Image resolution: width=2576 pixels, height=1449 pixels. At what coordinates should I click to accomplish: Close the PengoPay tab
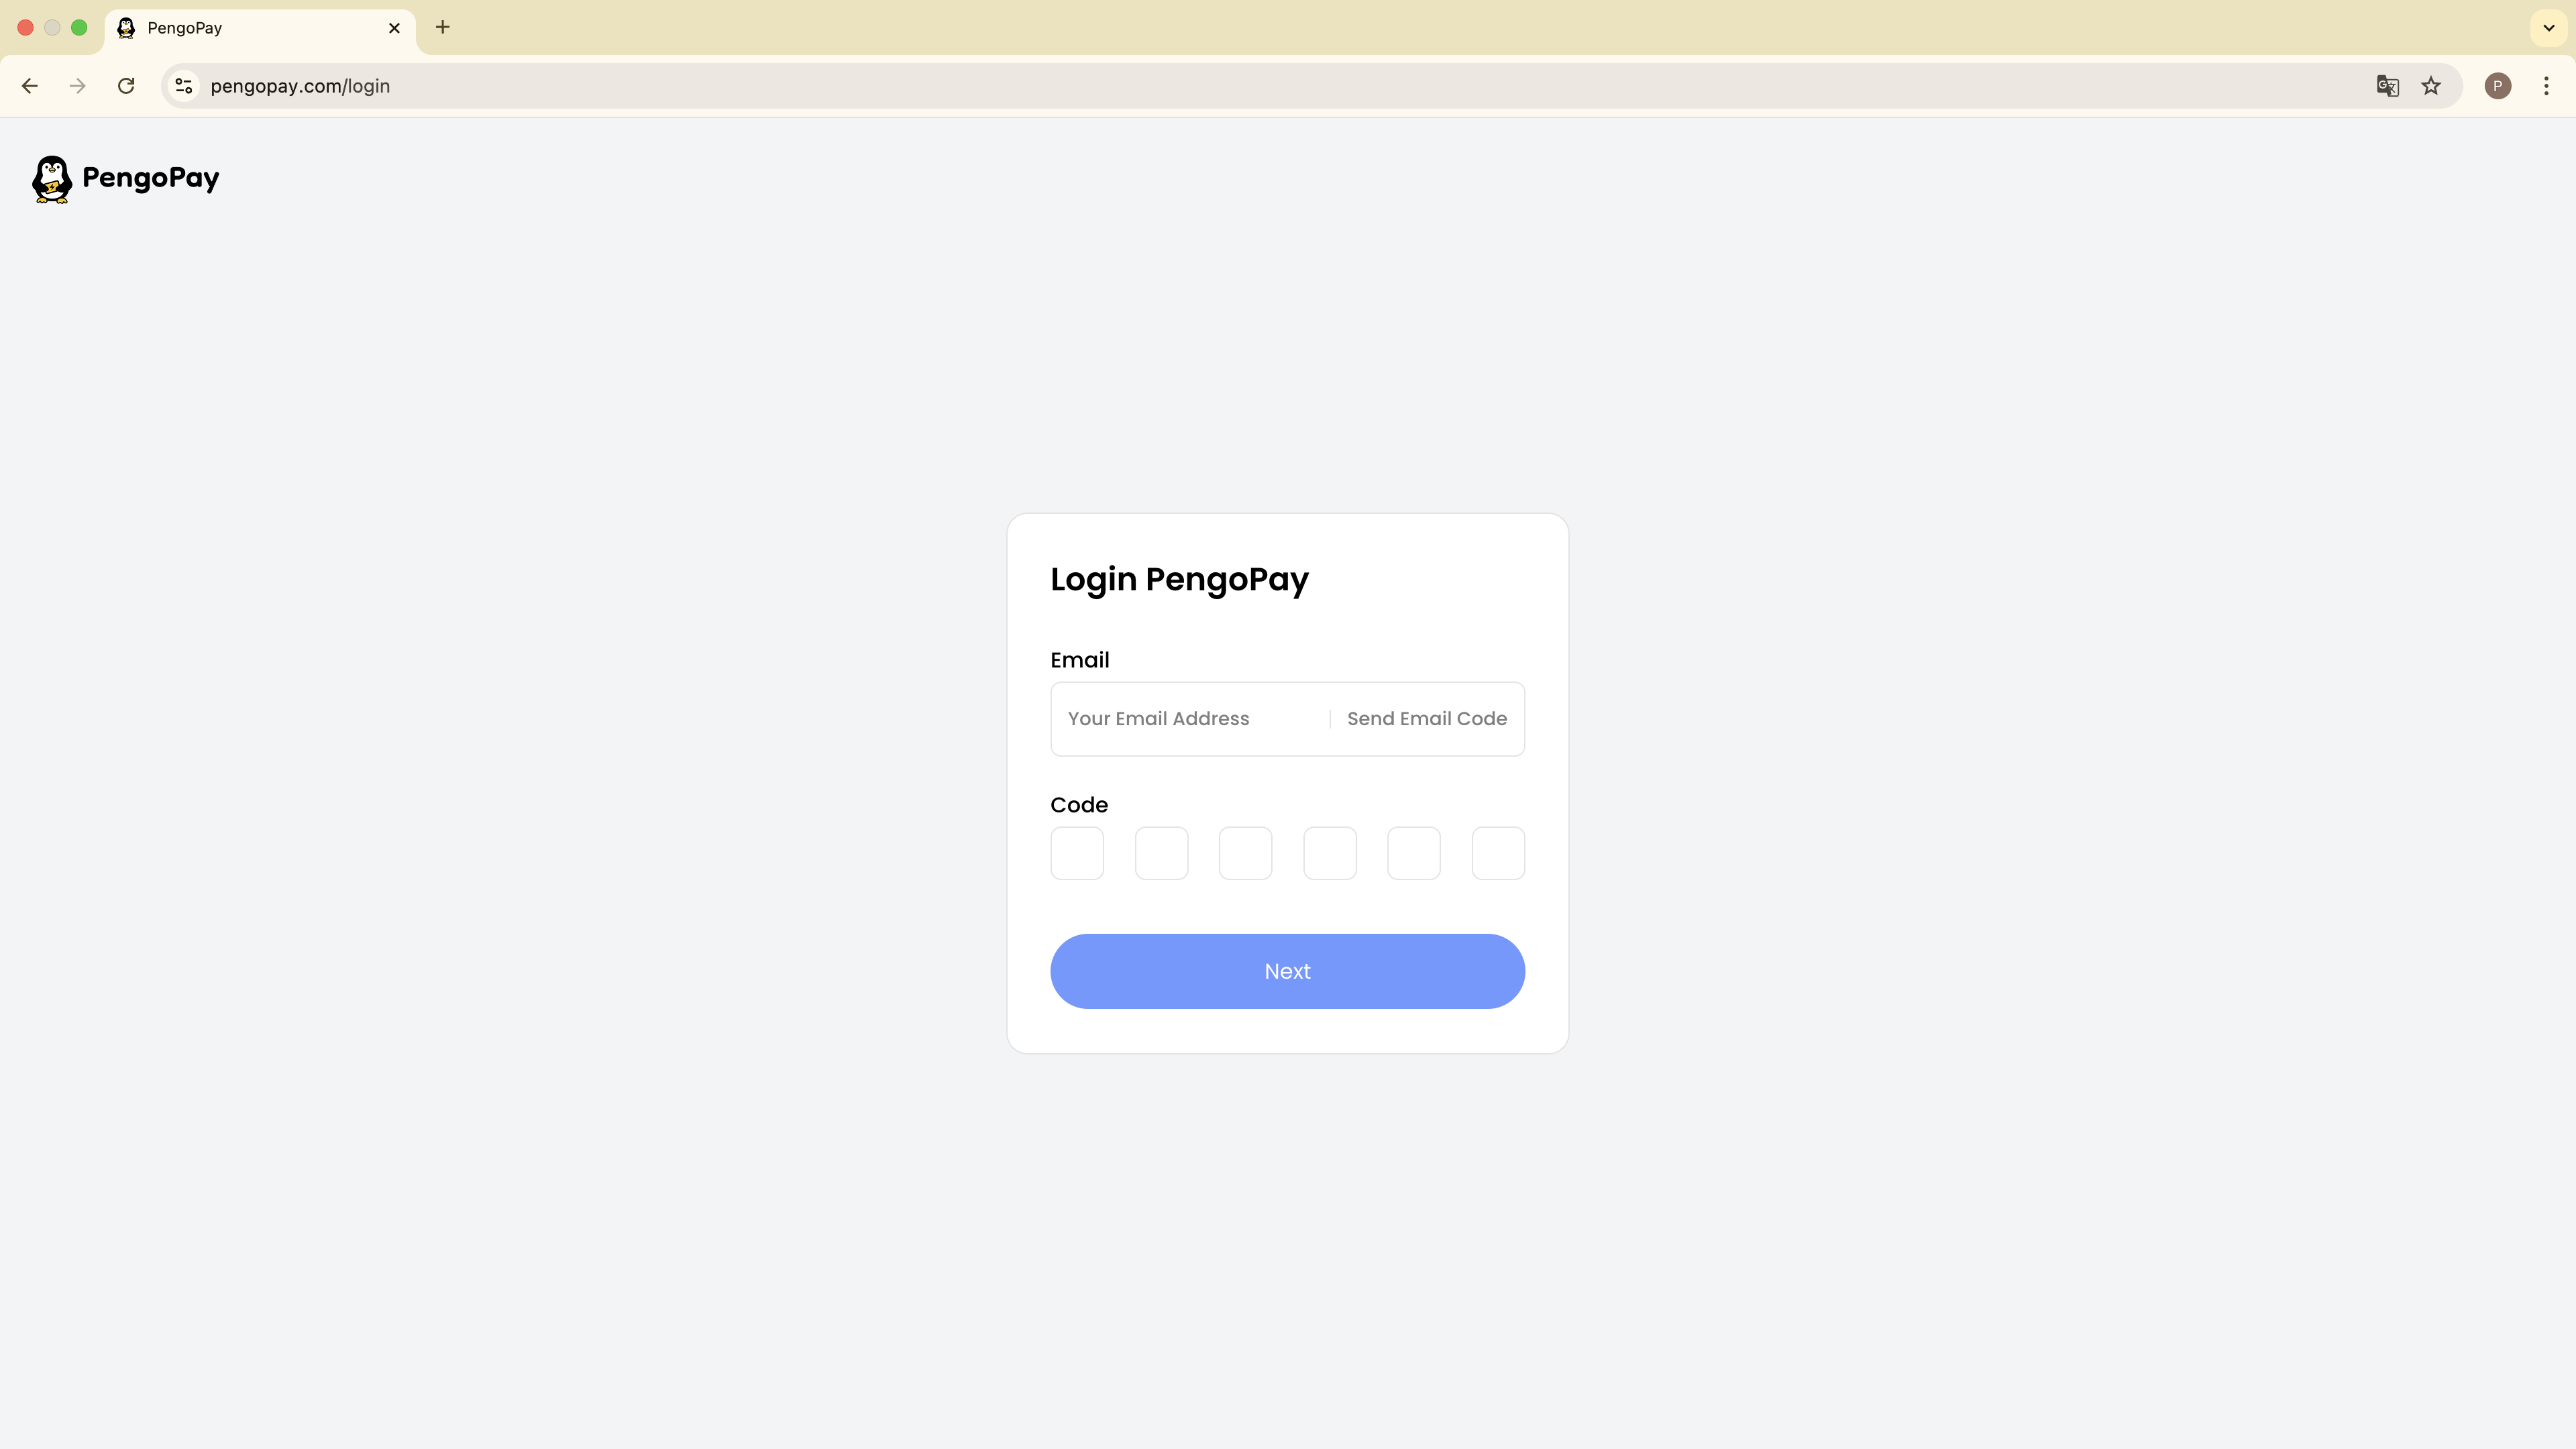coord(394,28)
